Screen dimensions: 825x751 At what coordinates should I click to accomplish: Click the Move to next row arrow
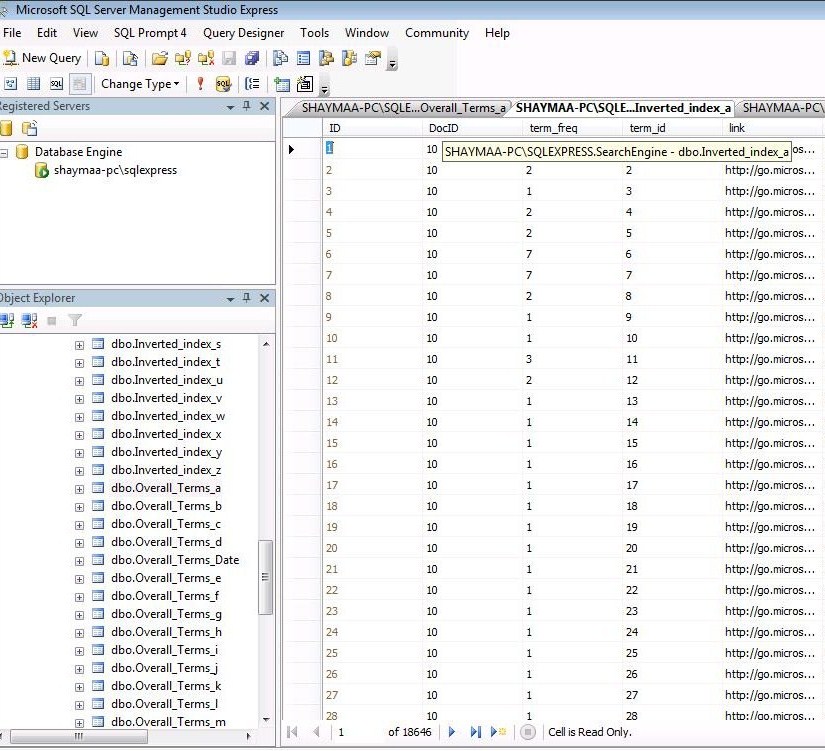point(451,732)
